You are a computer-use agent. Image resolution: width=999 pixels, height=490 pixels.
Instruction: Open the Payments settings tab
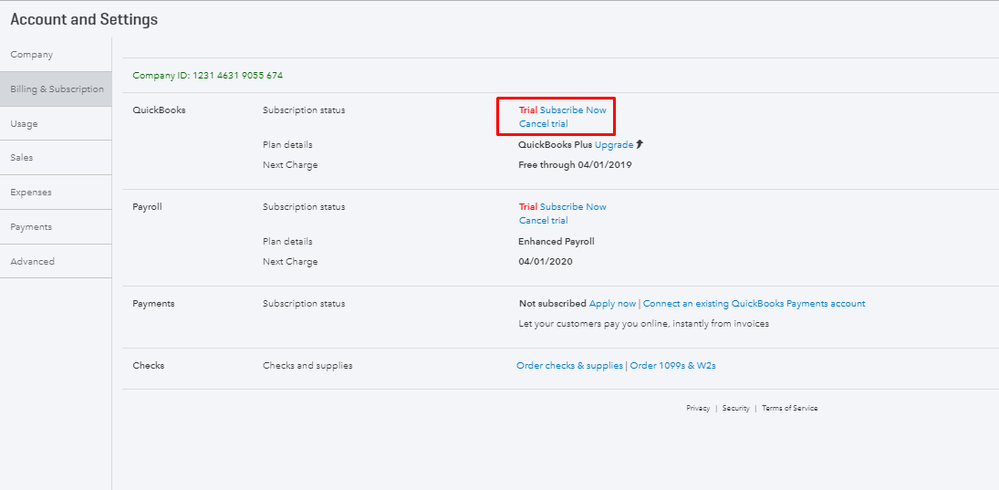click(x=31, y=227)
